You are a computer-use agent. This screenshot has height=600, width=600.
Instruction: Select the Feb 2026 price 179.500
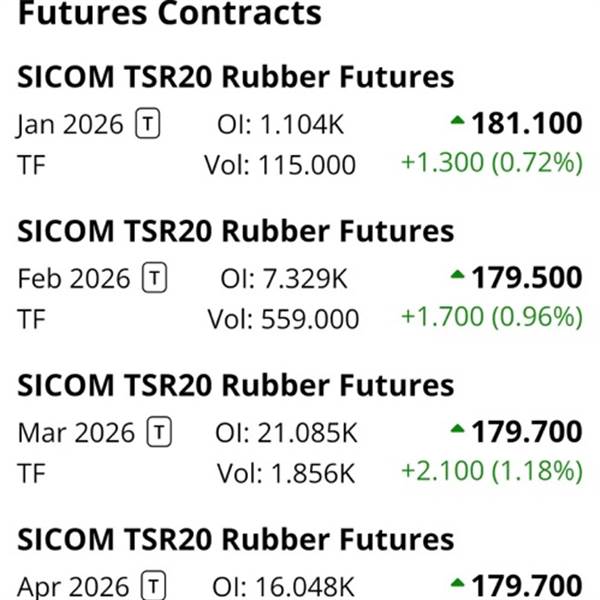click(x=527, y=278)
